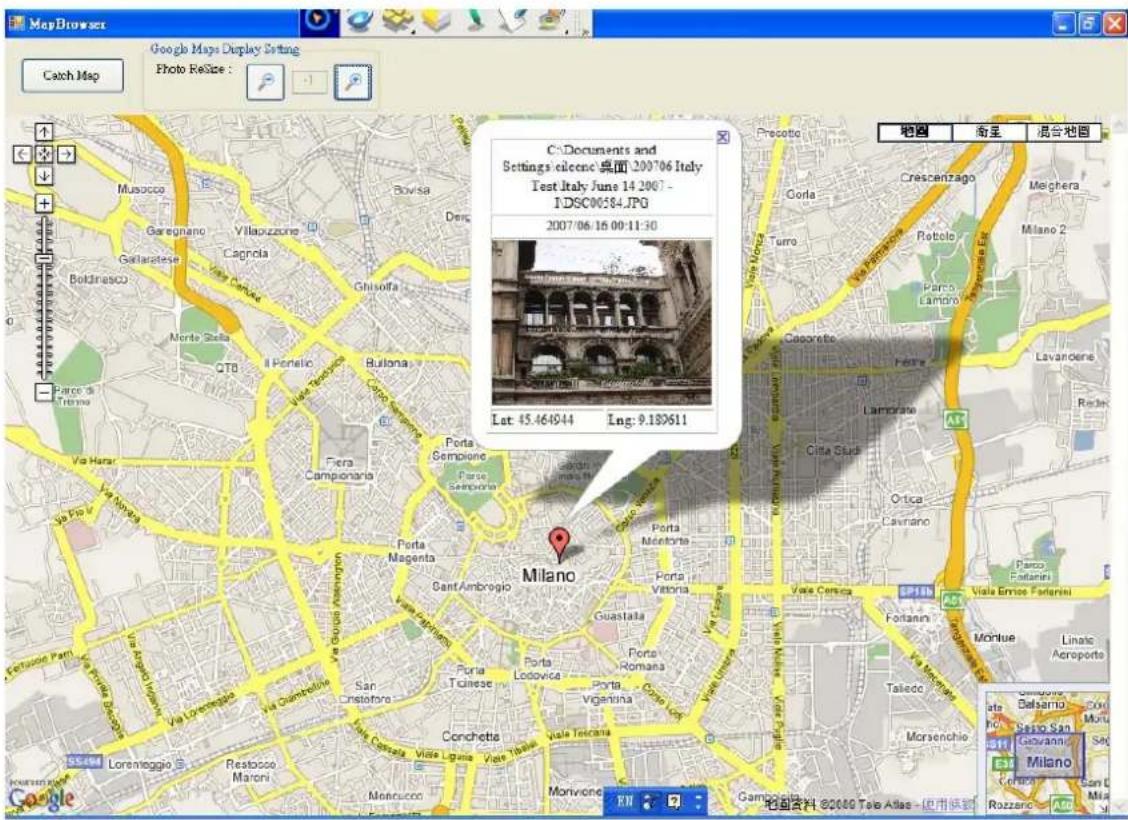Viewport: 1128px width, 820px height.
Task: Click the Parco Lambro map label
Action: [939, 294]
